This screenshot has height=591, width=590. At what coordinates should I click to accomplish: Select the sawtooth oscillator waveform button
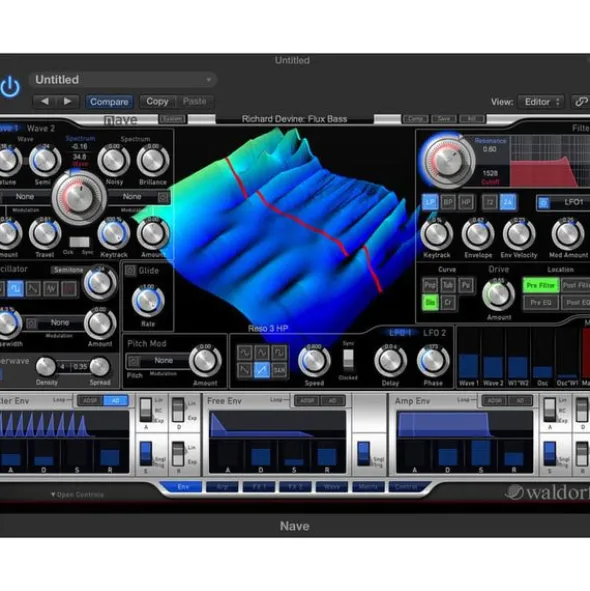33,289
